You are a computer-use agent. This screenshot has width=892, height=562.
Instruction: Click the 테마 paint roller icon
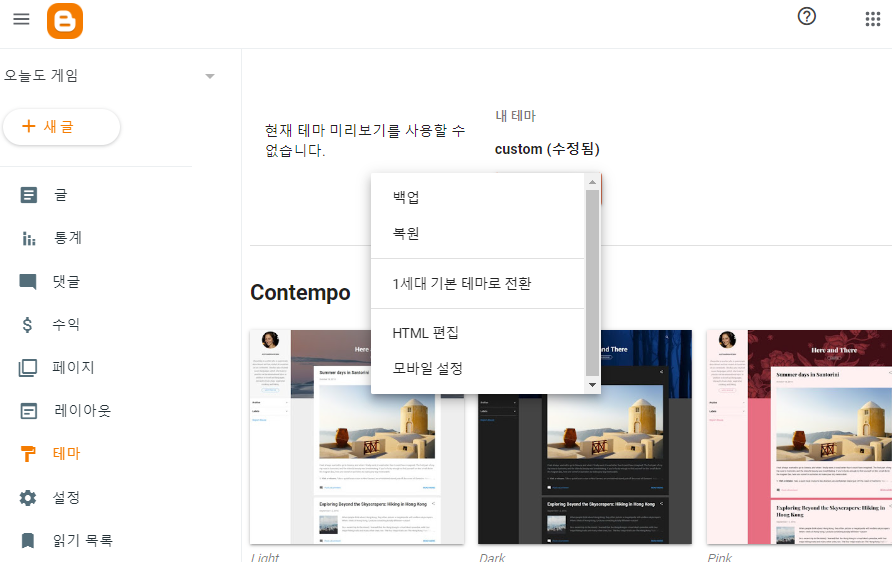tap(28, 454)
